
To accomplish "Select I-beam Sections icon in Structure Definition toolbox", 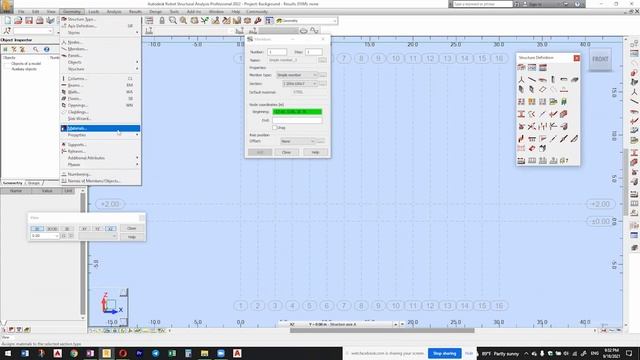I will pyautogui.click(x=521, y=114).
